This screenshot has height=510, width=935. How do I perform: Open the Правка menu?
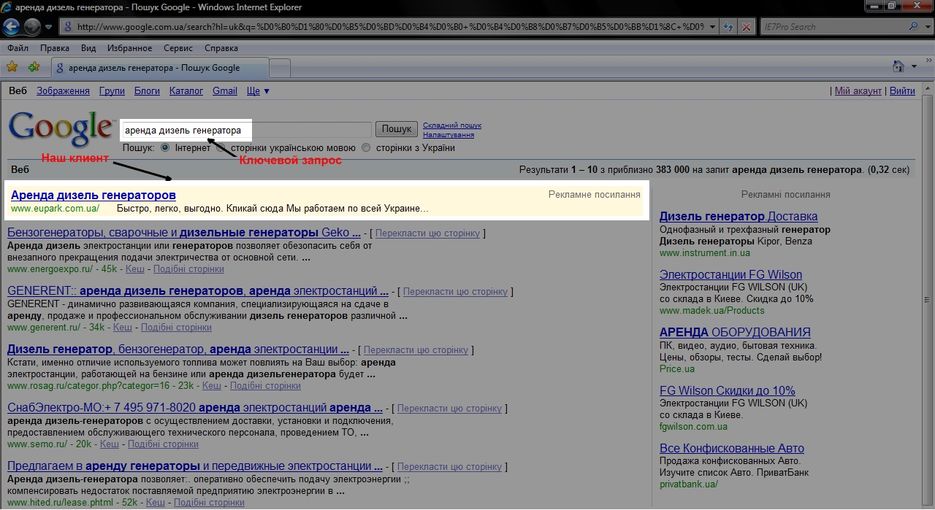click(x=54, y=48)
